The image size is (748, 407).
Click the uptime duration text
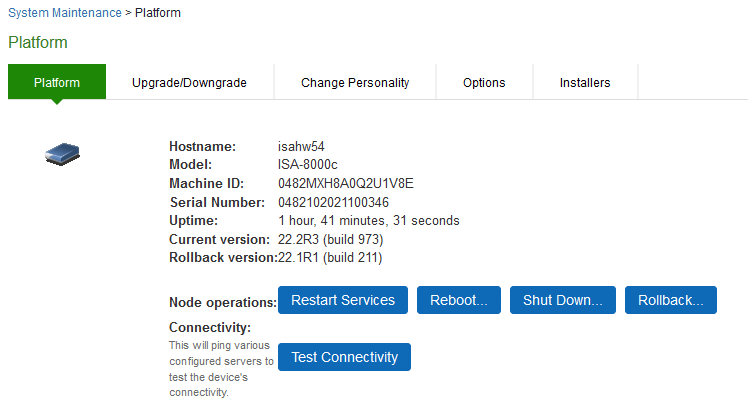368,220
